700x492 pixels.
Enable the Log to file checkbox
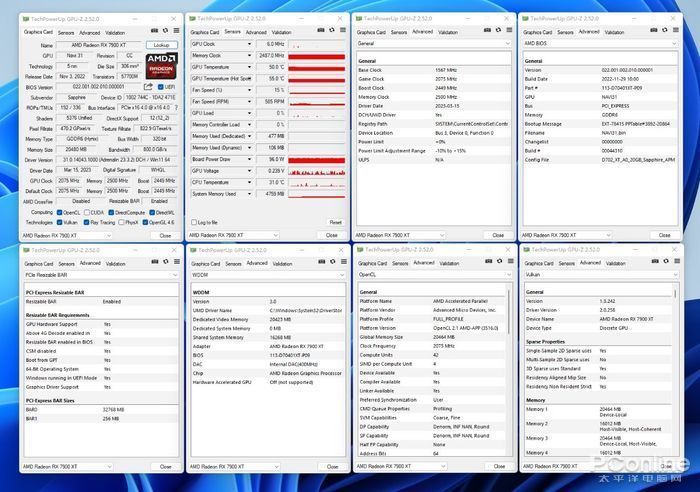194,222
